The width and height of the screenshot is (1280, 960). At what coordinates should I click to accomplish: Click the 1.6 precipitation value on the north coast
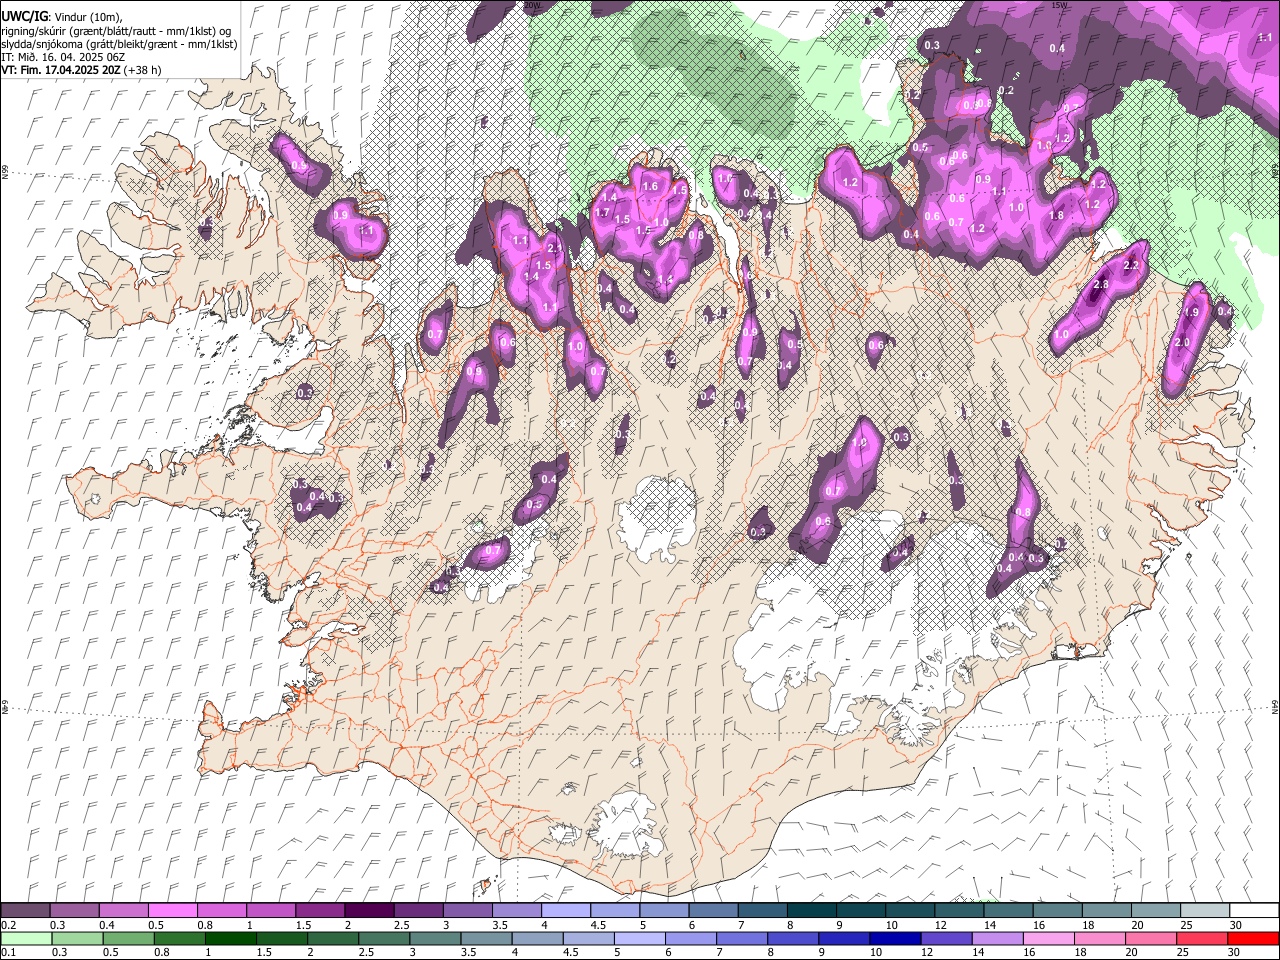pyautogui.click(x=650, y=186)
